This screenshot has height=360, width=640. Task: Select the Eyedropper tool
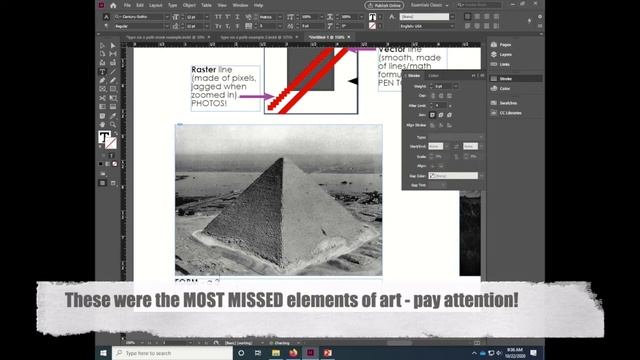pyautogui.click(x=113, y=116)
